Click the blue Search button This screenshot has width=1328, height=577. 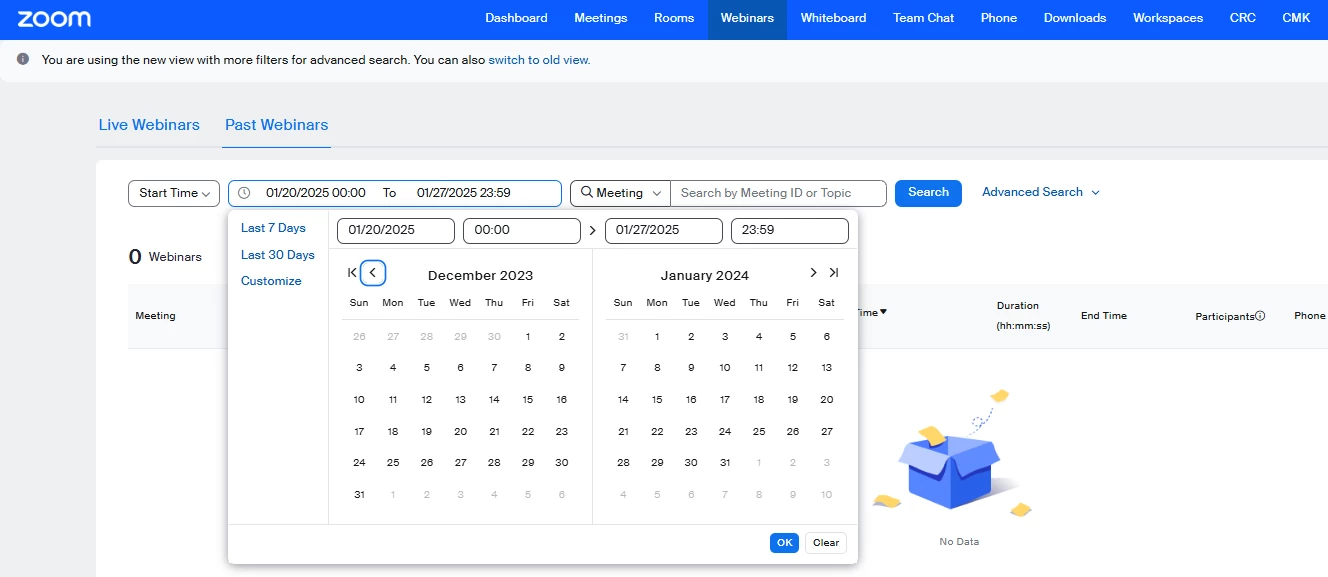[x=928, y=193]
